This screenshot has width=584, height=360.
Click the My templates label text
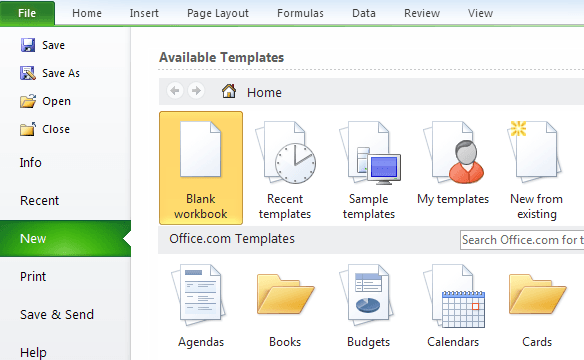click(x=453, y=200)
